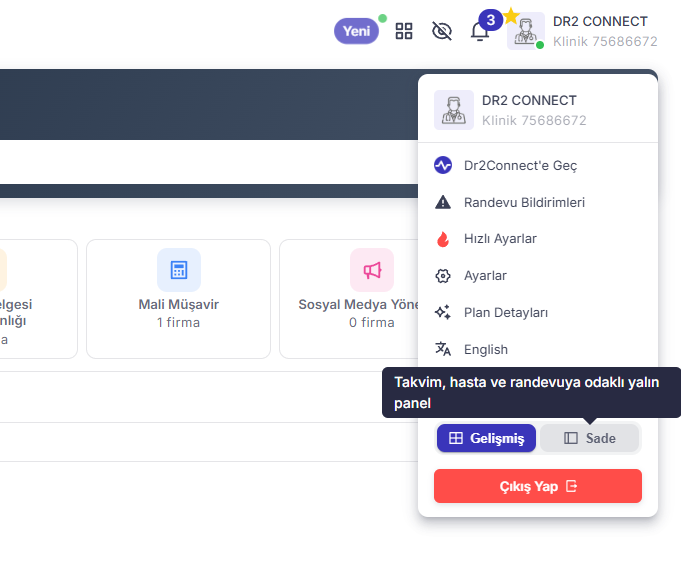Click Klinik 75686672 in dropdown panel

pyautogui.click(x=534, y=120)
